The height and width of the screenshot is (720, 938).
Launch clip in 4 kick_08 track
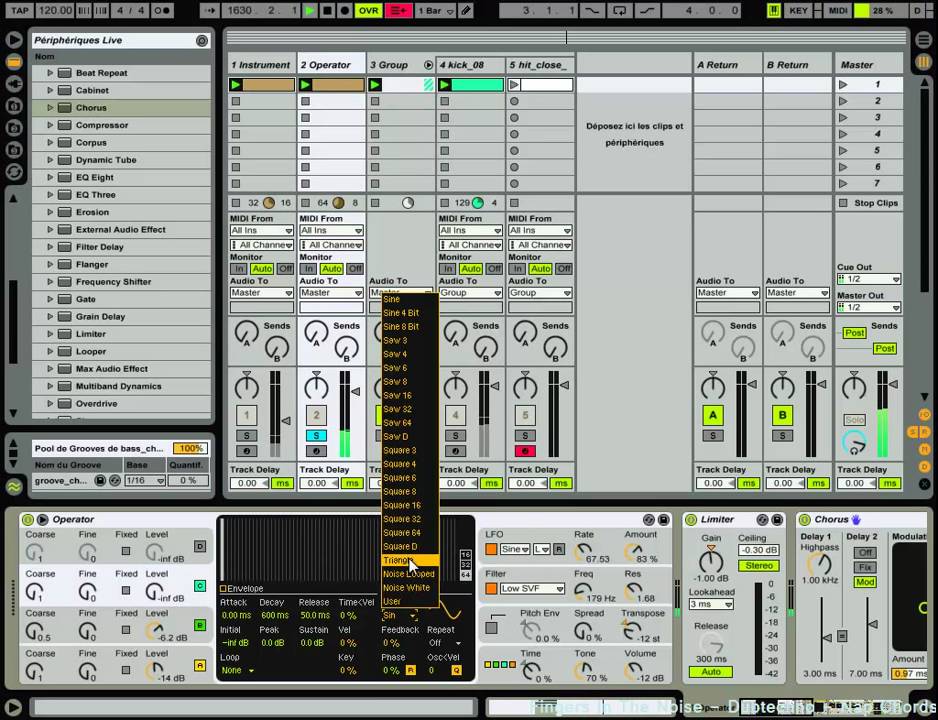pyautogui.click(x=444, y=85)
